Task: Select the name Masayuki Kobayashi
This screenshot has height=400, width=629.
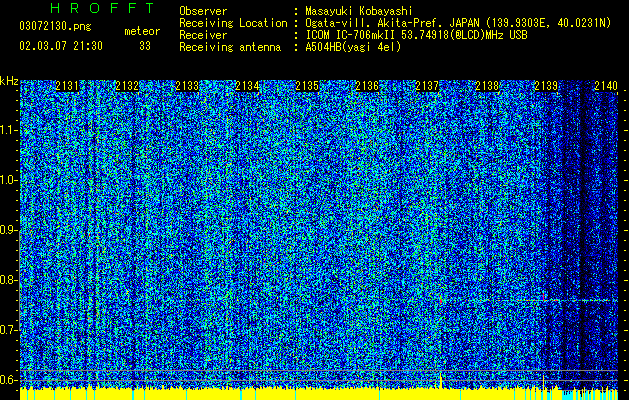Action: point(359,11)
